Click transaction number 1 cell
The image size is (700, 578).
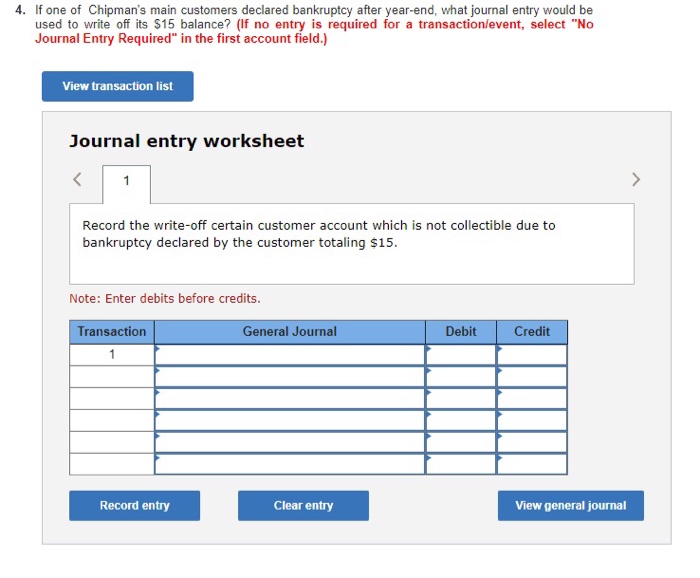click(x=112, y=355)
